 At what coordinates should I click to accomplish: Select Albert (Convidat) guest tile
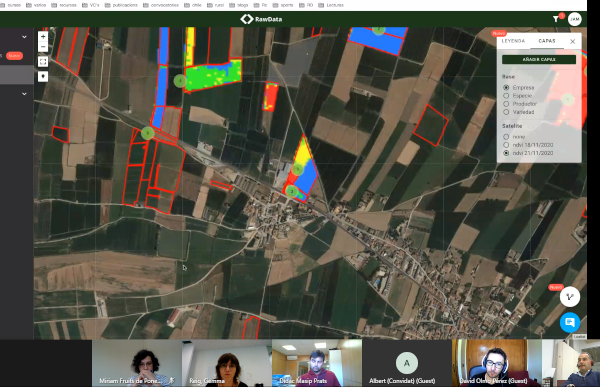point(407,363)
